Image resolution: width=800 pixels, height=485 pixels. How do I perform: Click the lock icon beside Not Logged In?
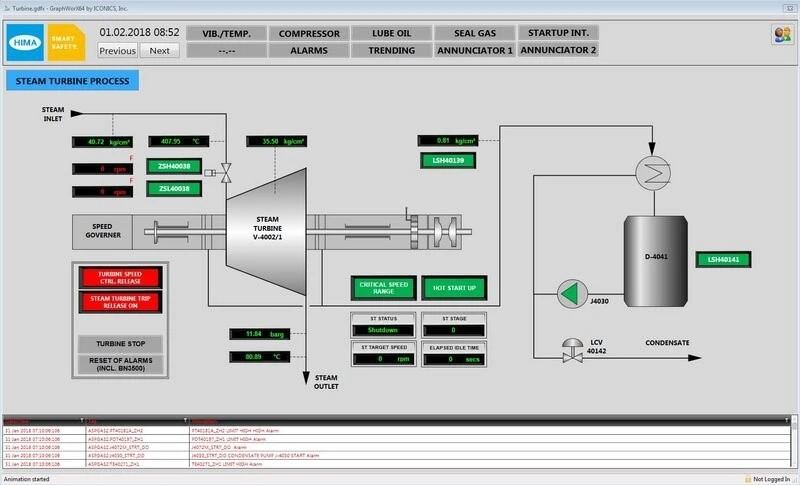[748, 479]
